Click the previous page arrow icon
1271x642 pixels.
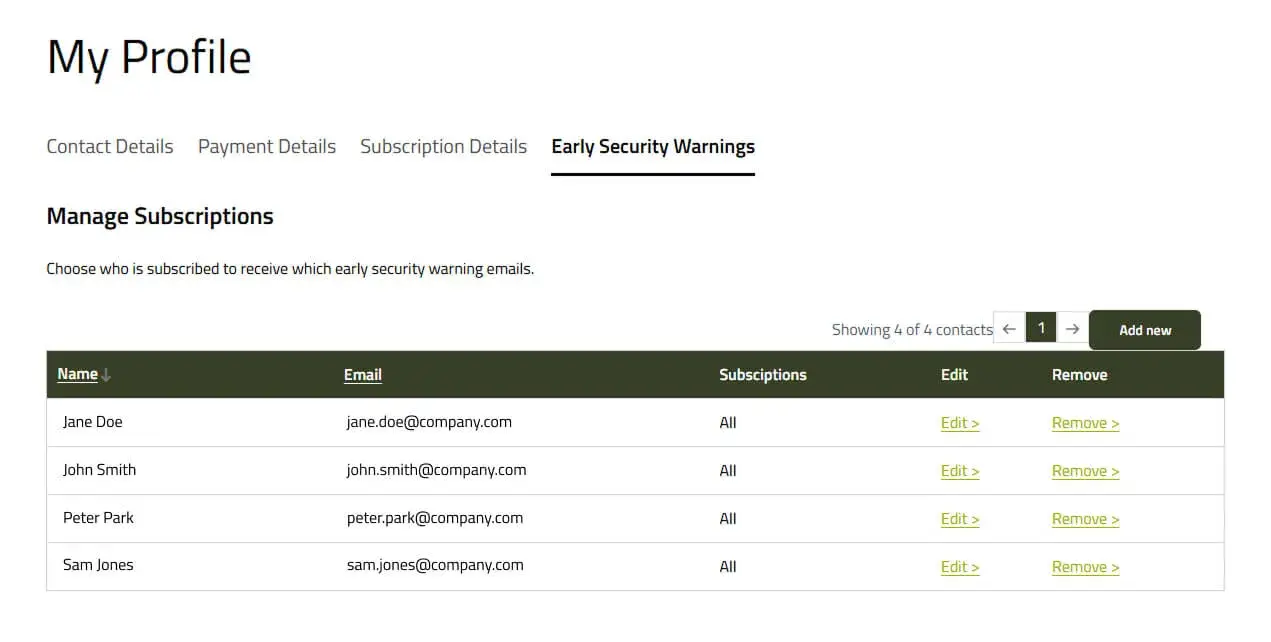(1009, 329)
